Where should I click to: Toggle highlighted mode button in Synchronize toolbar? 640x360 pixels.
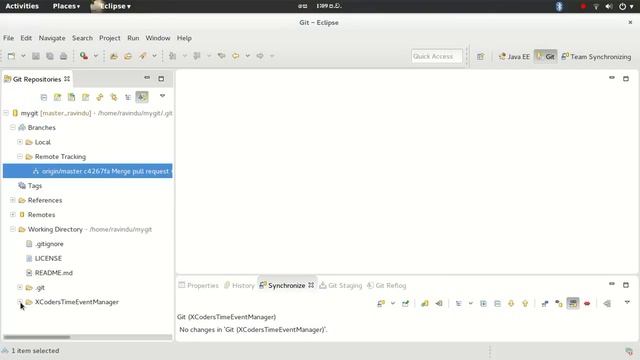pyautogui.click(x=573, y=303)
